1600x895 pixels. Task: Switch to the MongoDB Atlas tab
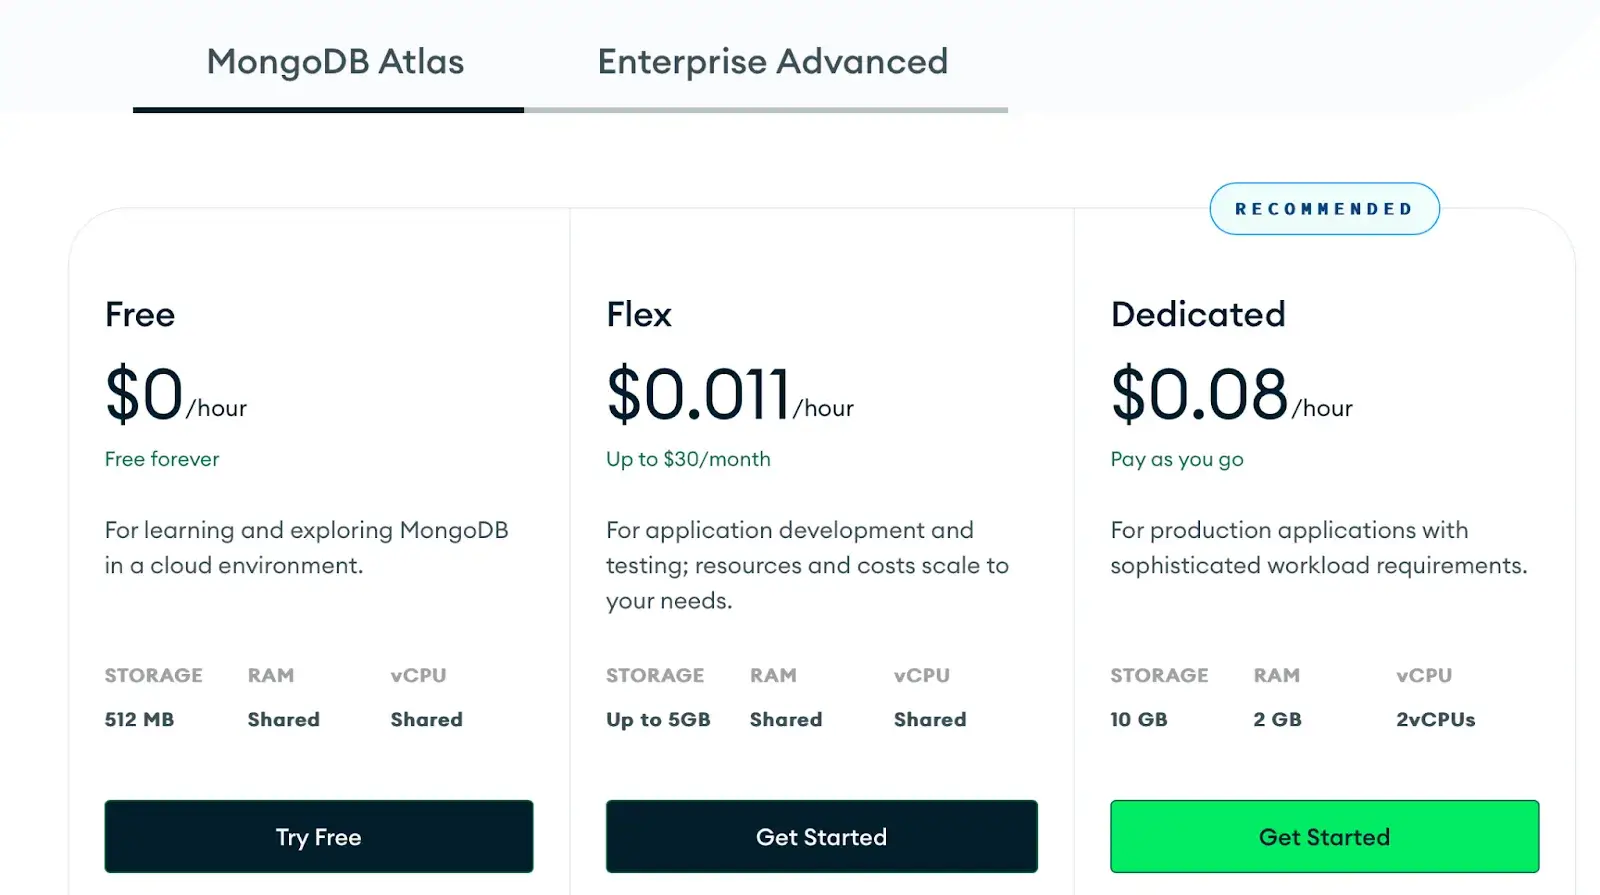pyautogui.click(x=335, y=62)
